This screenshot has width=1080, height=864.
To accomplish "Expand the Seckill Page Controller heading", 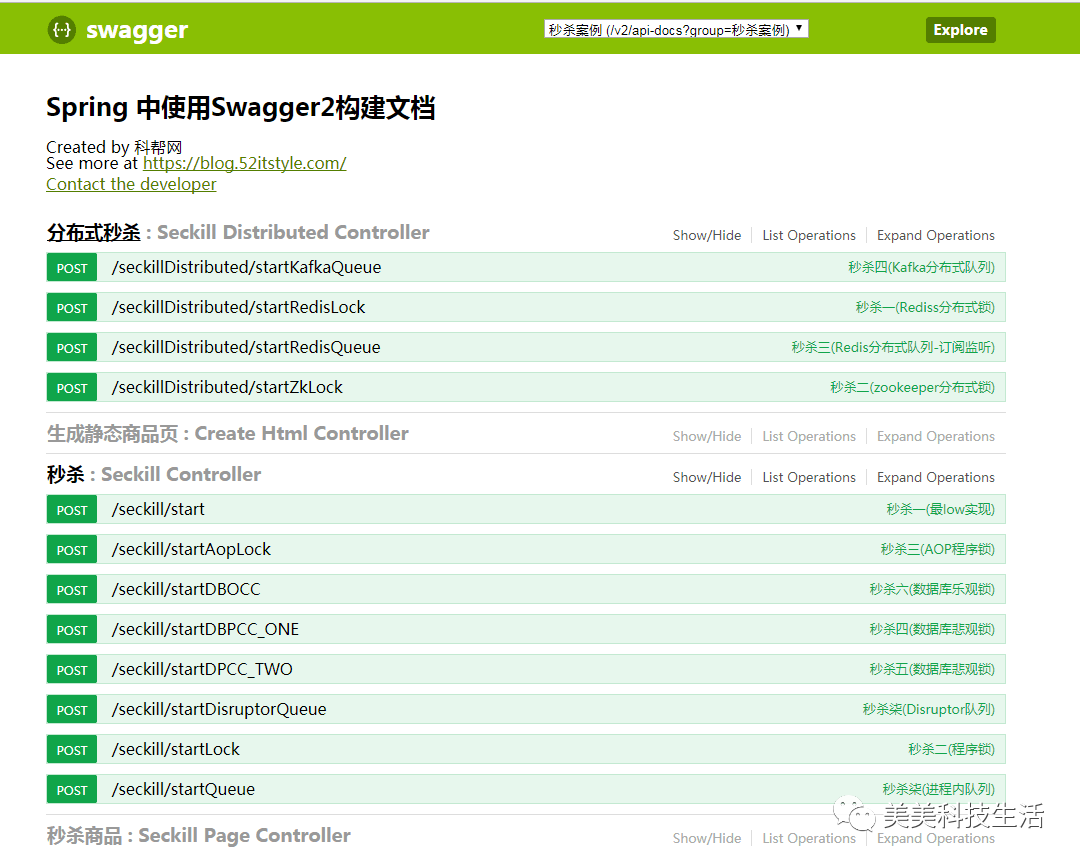I will 199,835.
